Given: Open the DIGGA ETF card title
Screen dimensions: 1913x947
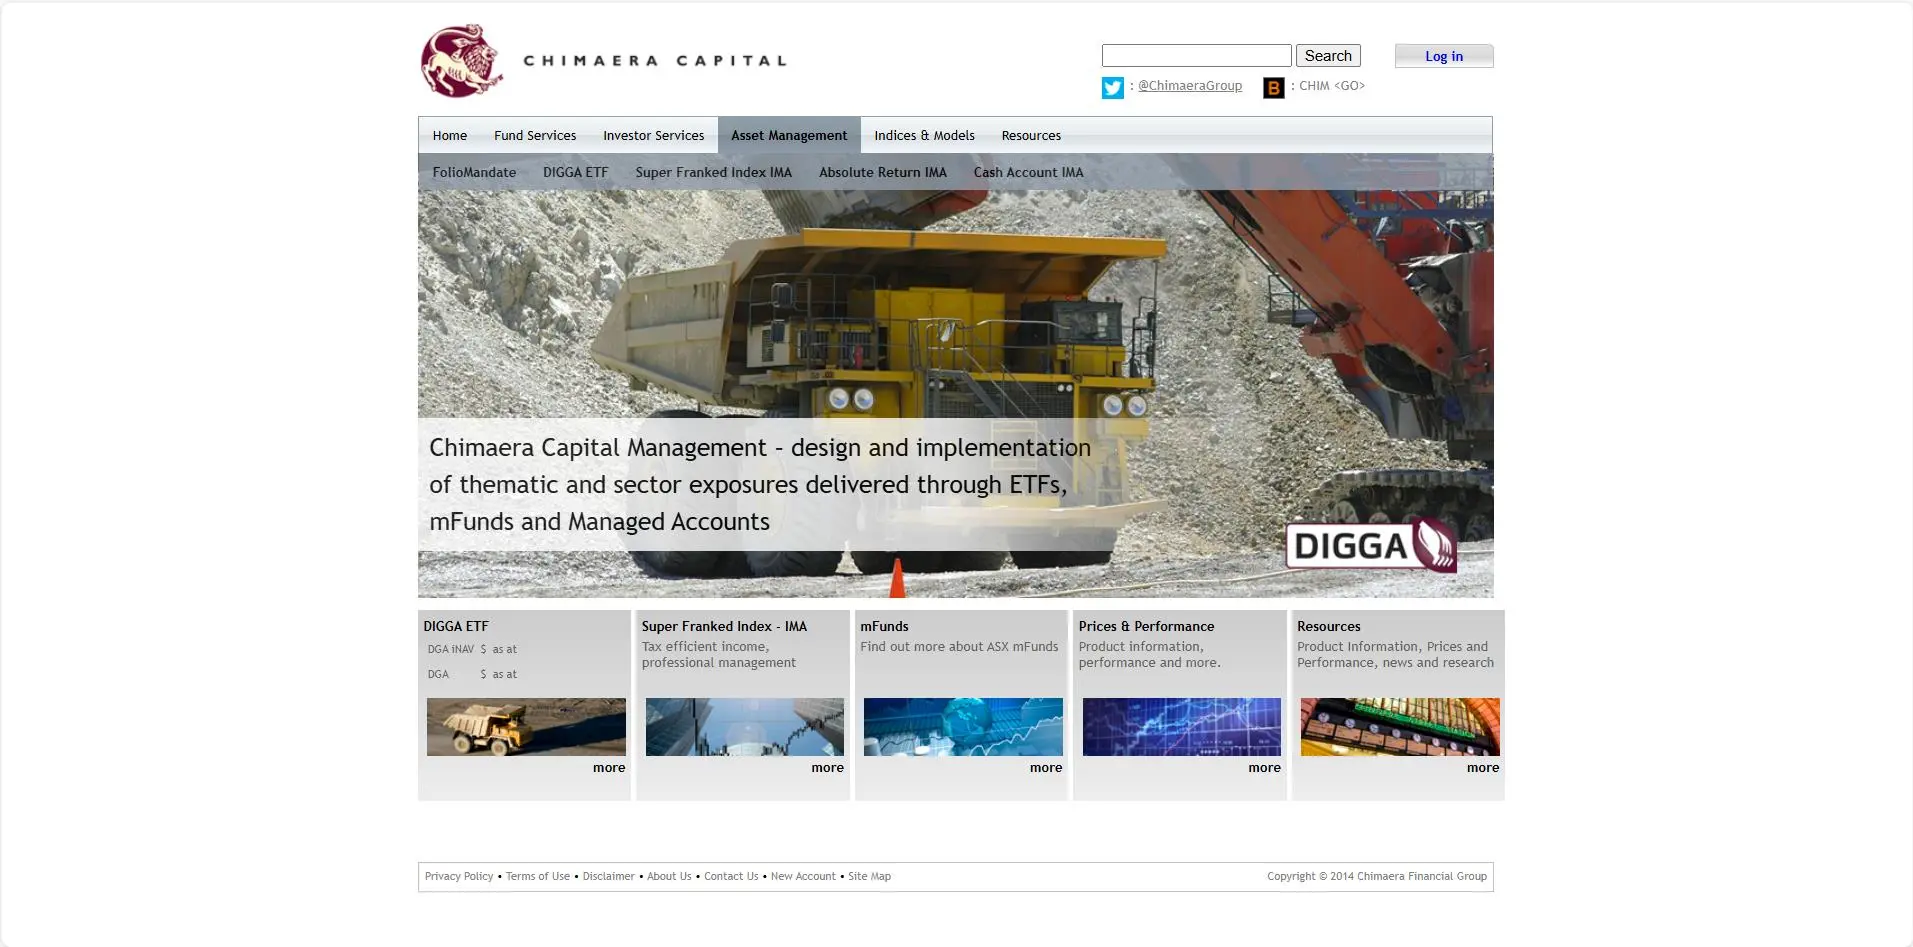Looking at the screenshot, I should 456,626.
